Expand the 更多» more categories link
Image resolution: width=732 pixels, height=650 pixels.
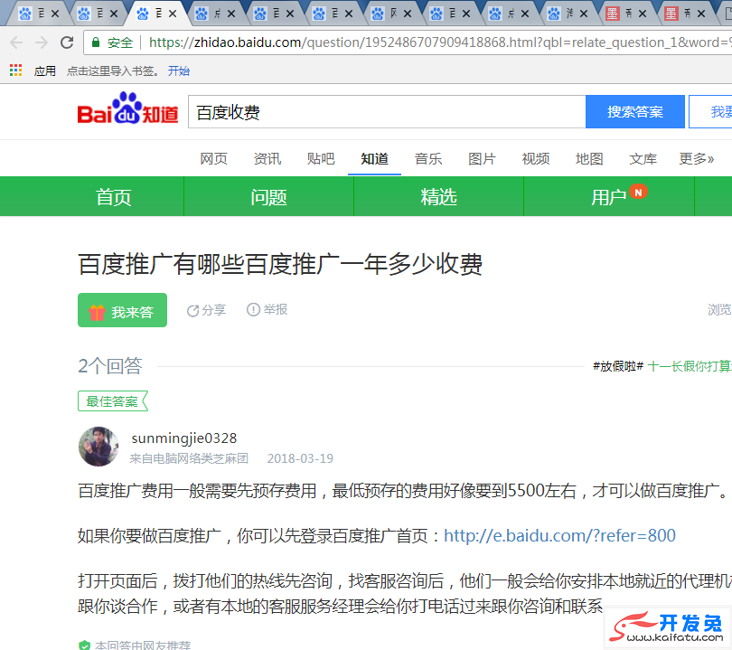(697, 159)
